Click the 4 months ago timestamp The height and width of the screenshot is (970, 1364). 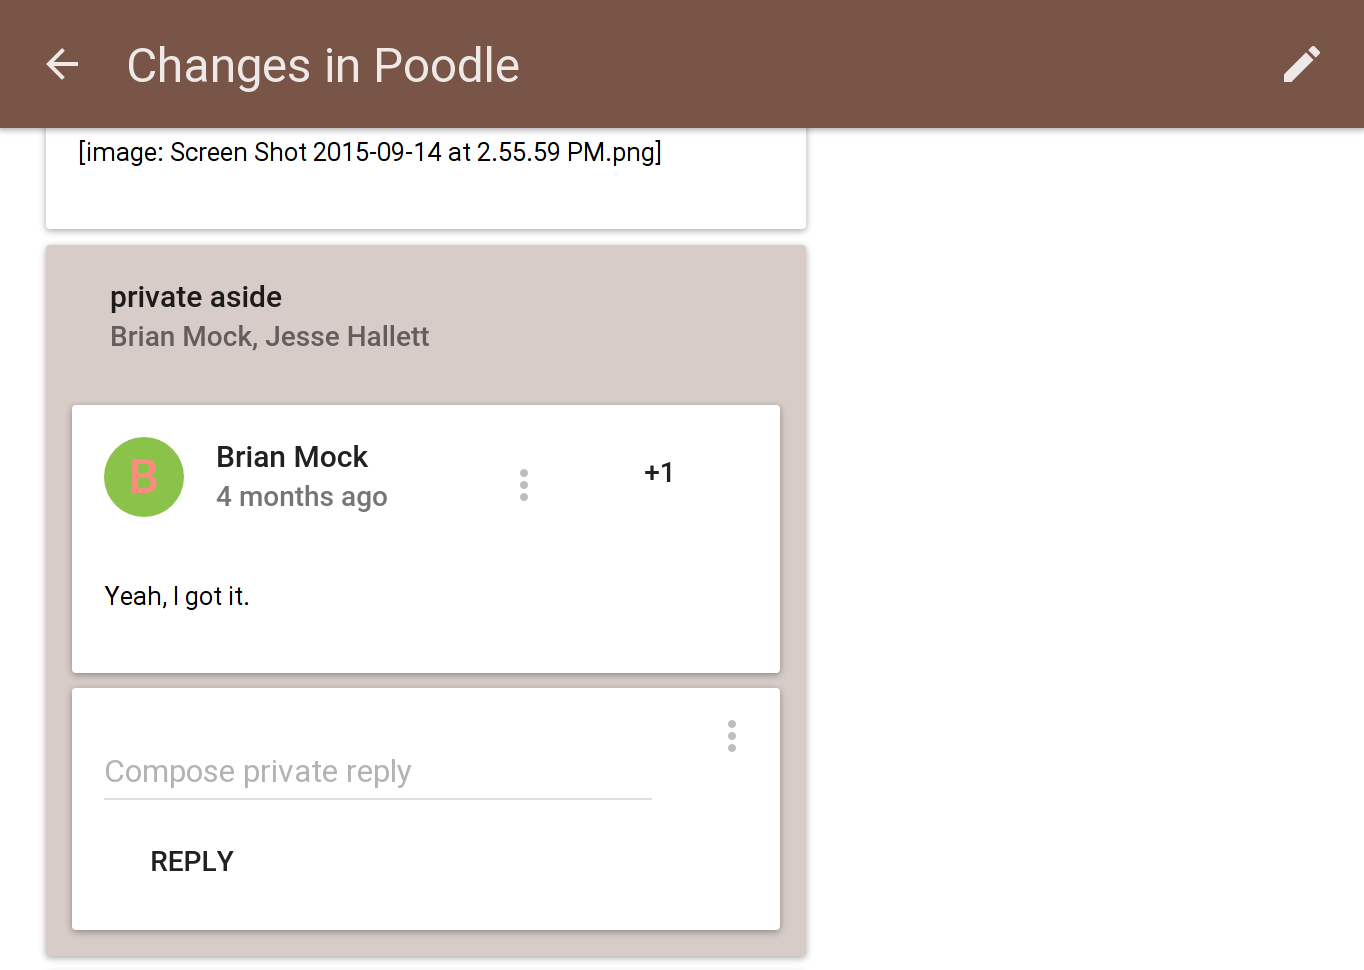(x=301, y=497)
